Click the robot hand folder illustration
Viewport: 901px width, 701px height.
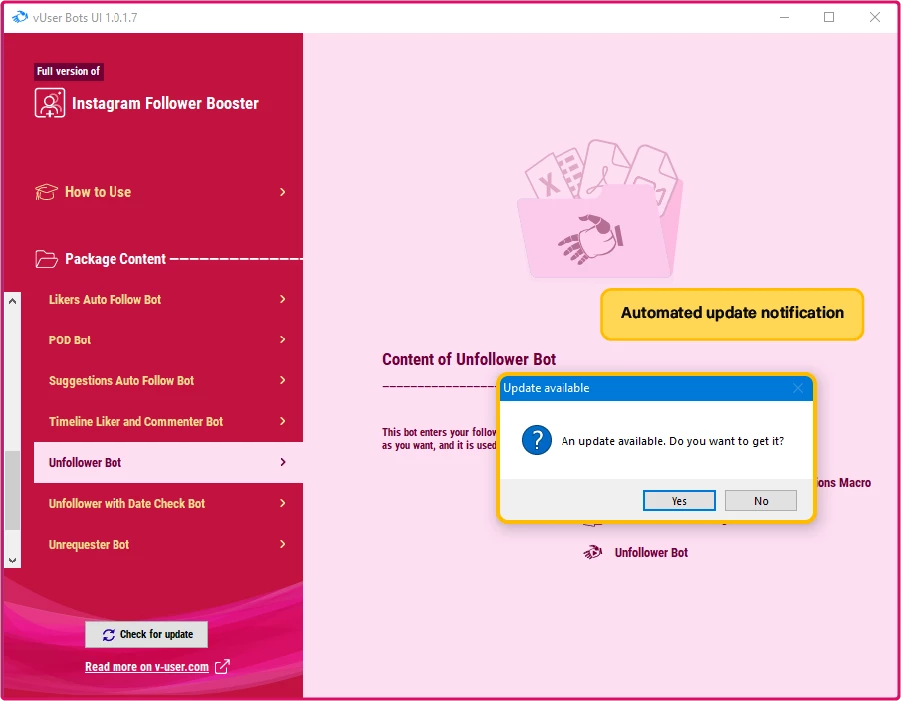click(599, 209)
